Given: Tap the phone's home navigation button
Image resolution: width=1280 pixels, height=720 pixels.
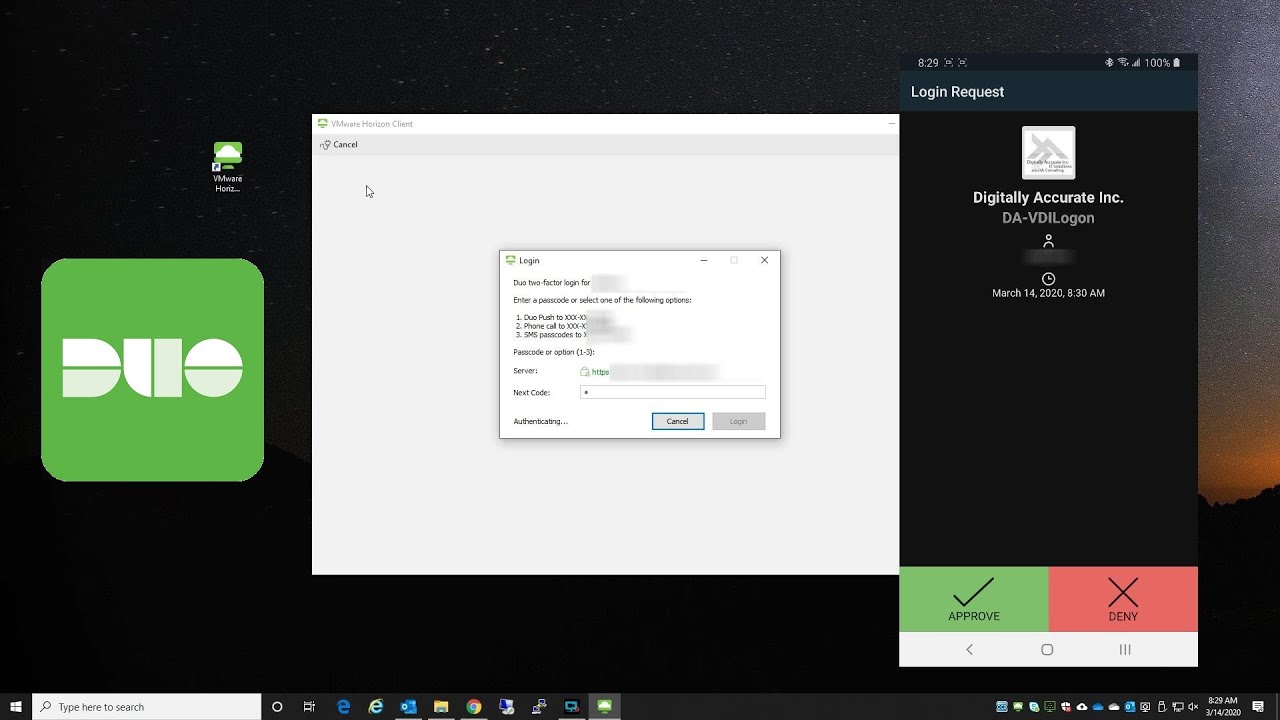Looking at the screenshot, I should coord(1047,649).
